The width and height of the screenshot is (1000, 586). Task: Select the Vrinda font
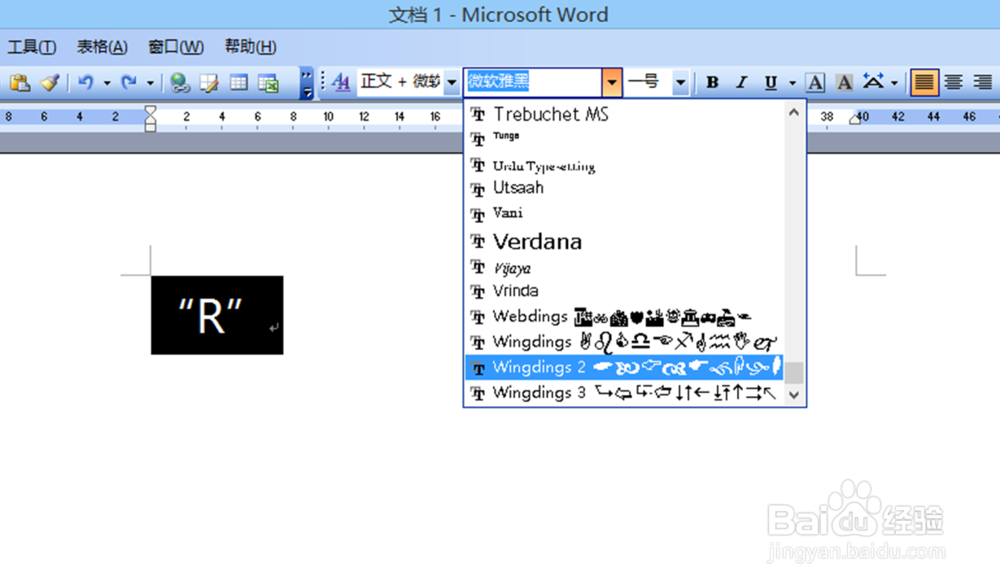[x=624, y=291]
